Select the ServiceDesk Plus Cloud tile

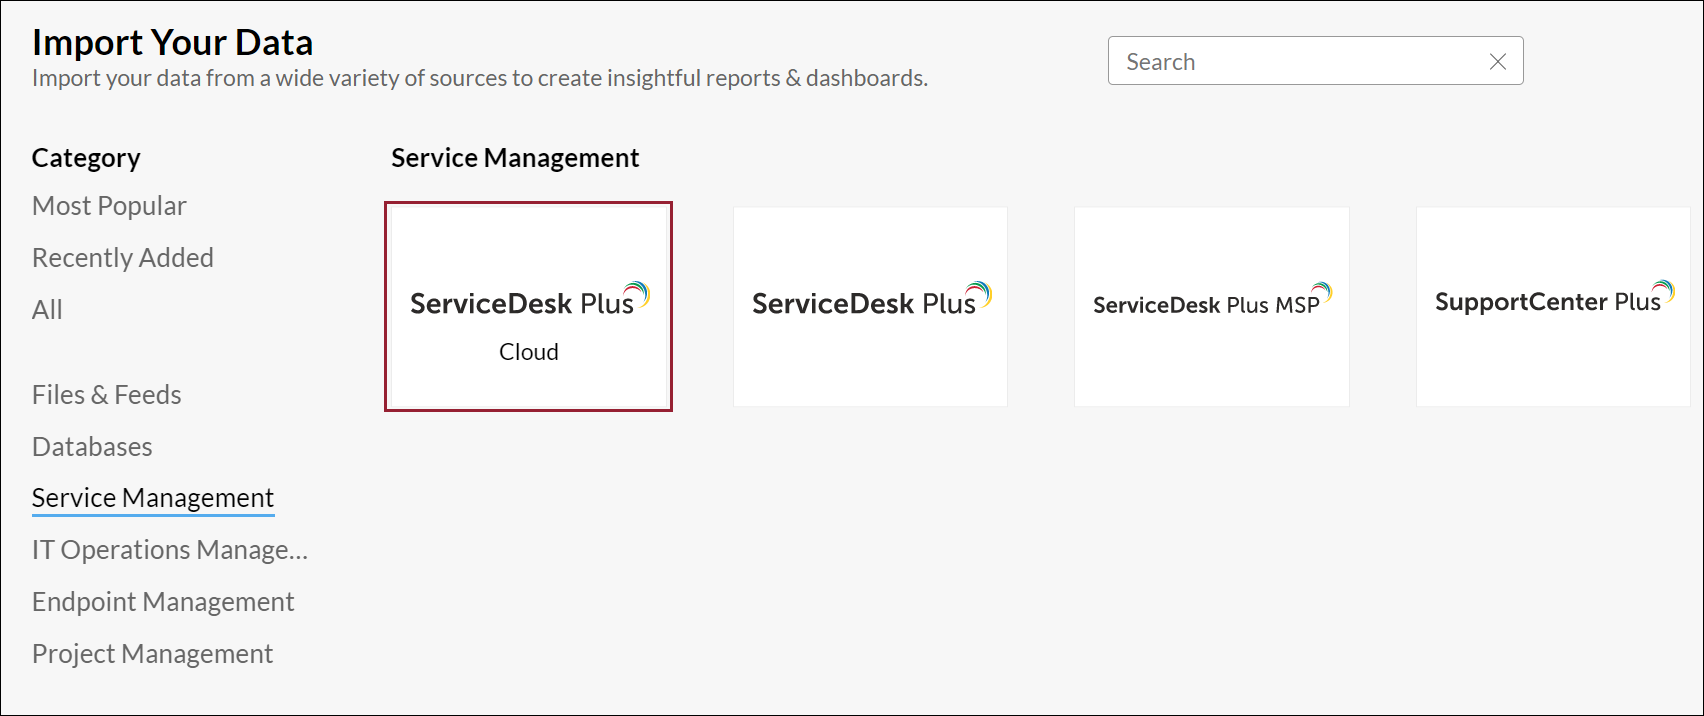pyautogui.click(x=528, y=306)
